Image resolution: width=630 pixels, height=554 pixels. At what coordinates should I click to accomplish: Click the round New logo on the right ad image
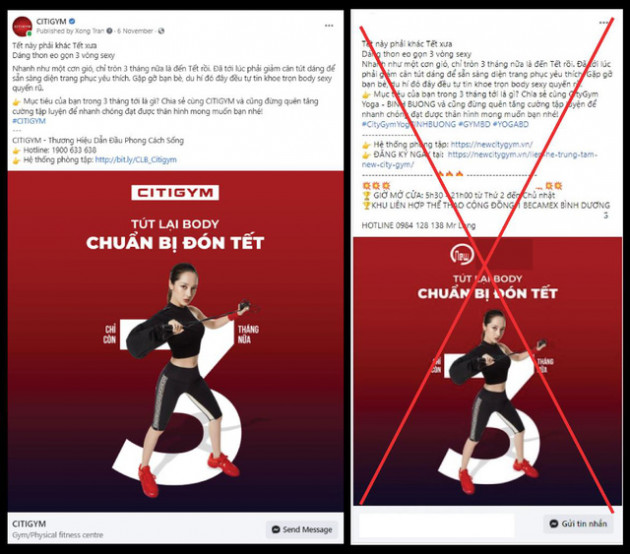tap(462, 255)
